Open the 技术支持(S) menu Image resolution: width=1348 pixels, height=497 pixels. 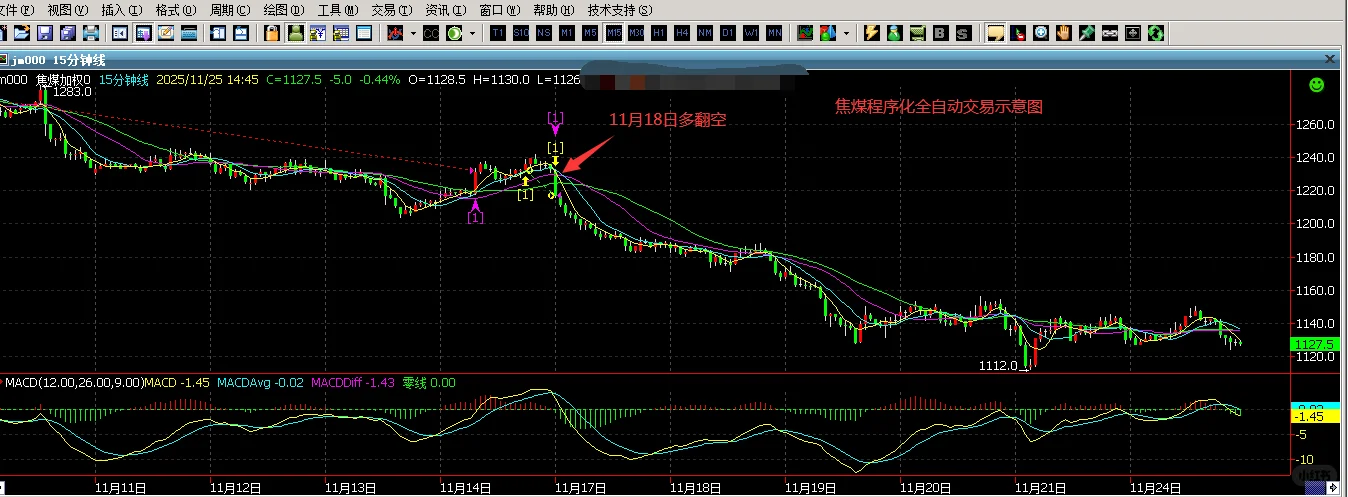tap(619, 10)
